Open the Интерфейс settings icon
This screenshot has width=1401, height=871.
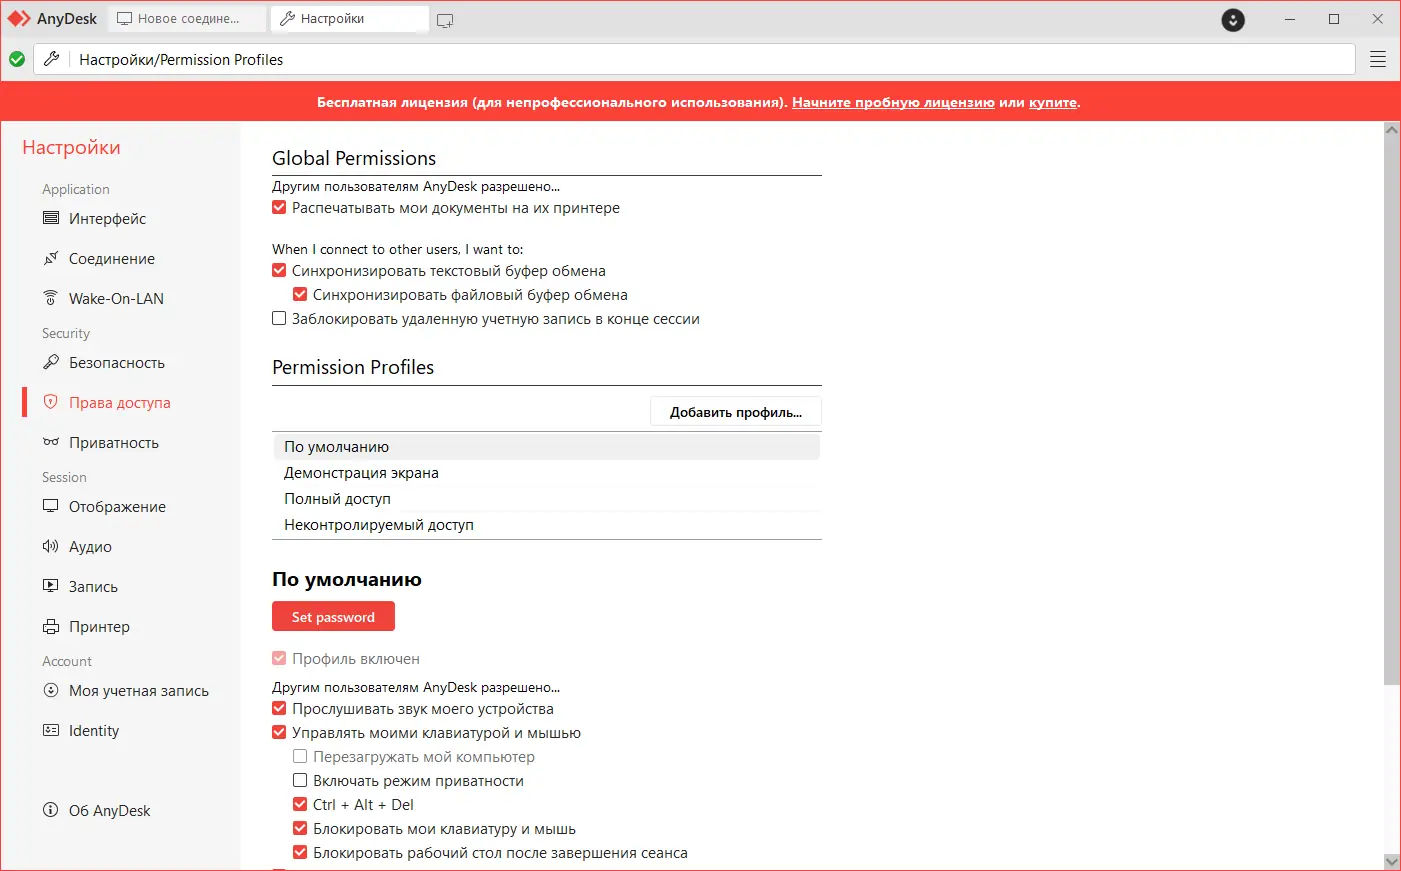[x=51, y=218]
